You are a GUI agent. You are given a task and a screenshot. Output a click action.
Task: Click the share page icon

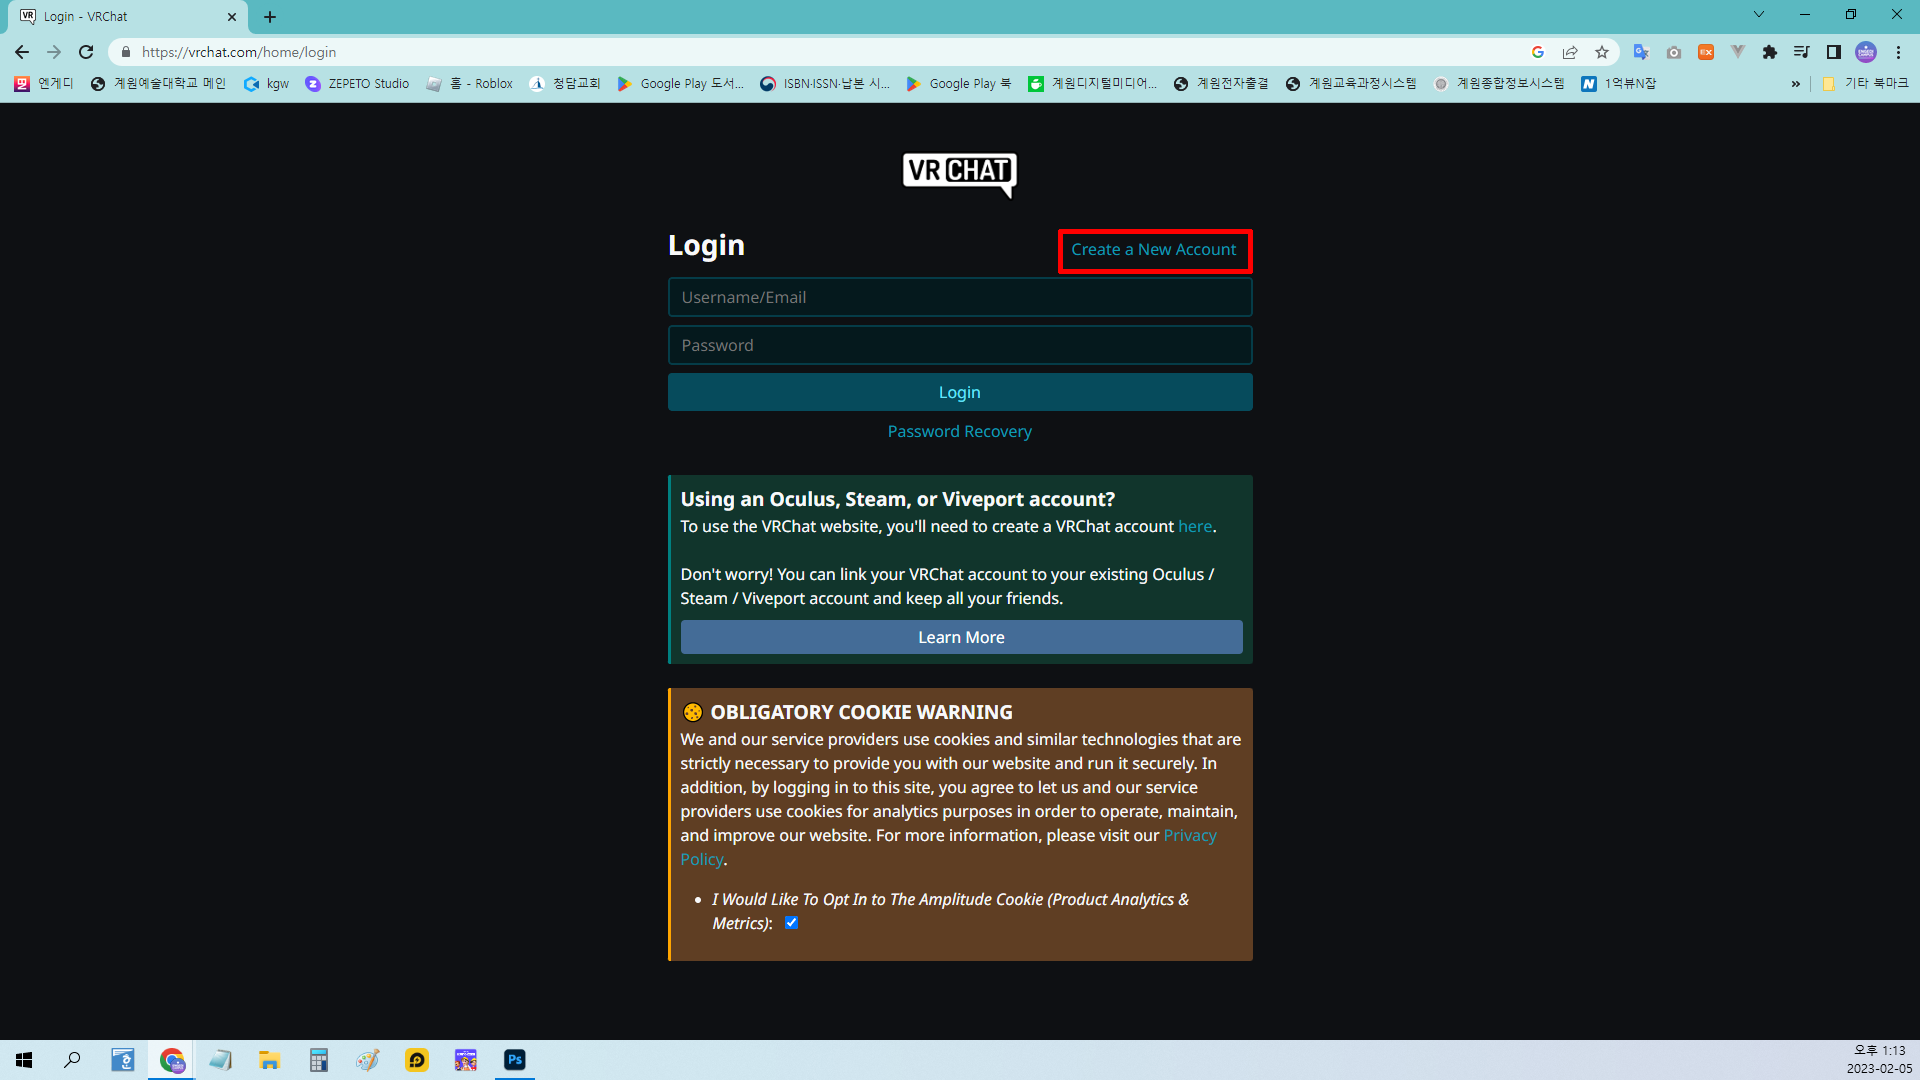tap(1570, 52)
